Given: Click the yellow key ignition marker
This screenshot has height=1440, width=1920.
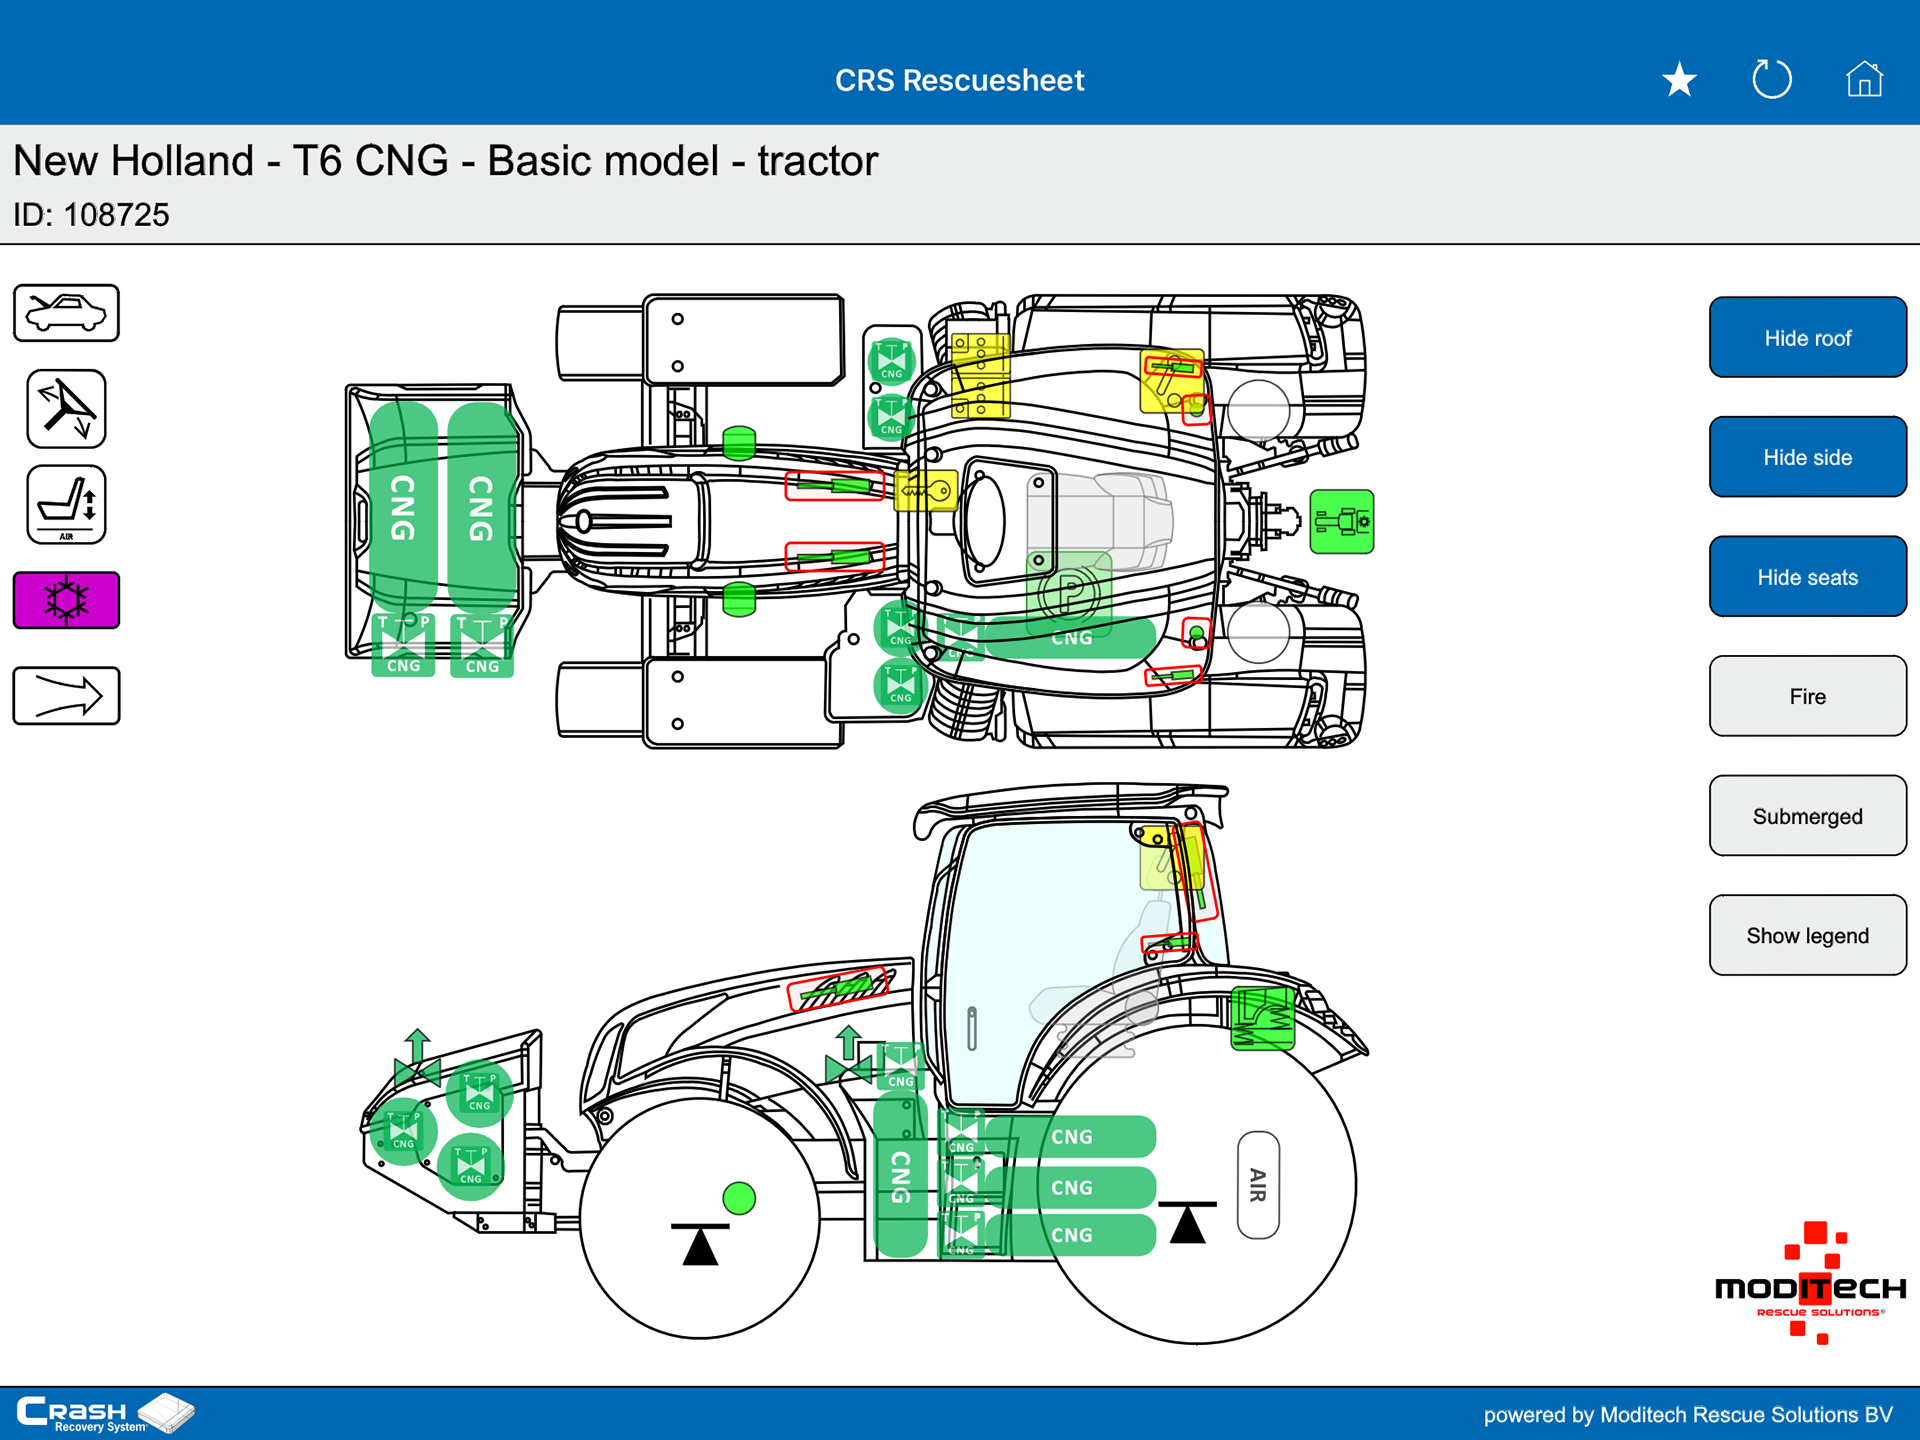Looking at the screenshot, I should point(926,491).
